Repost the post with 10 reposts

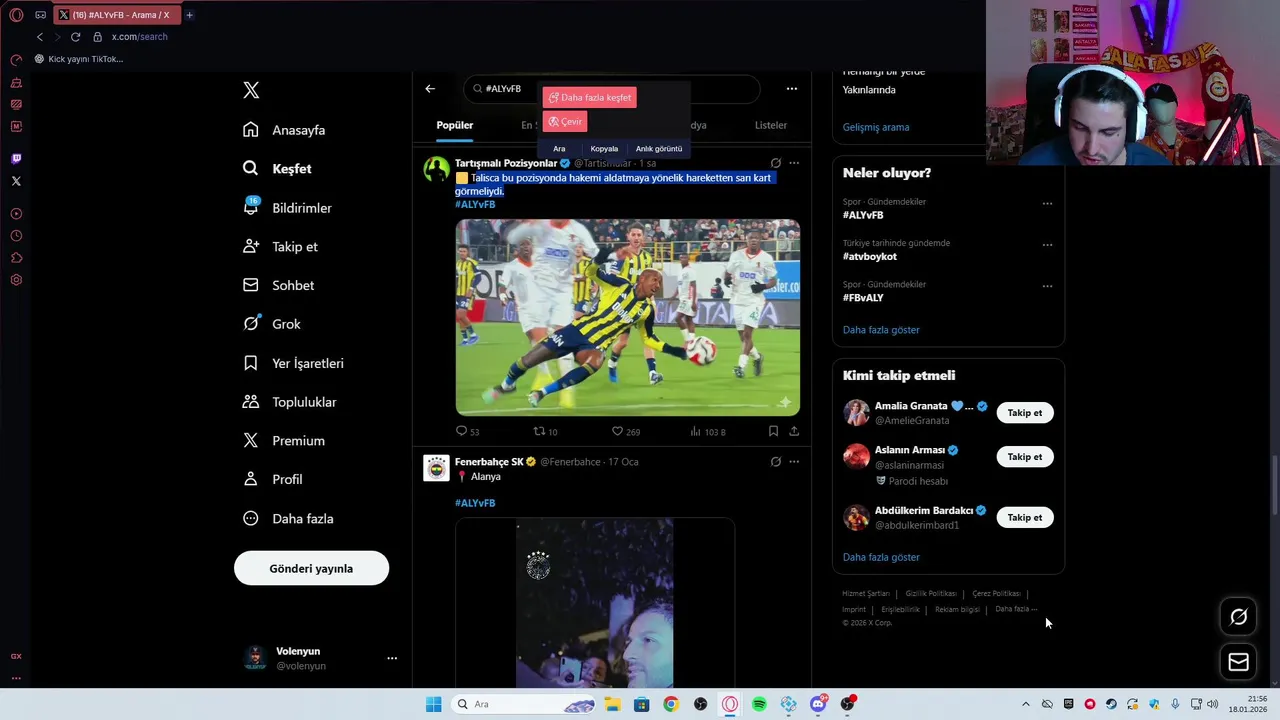coord(545,431)
